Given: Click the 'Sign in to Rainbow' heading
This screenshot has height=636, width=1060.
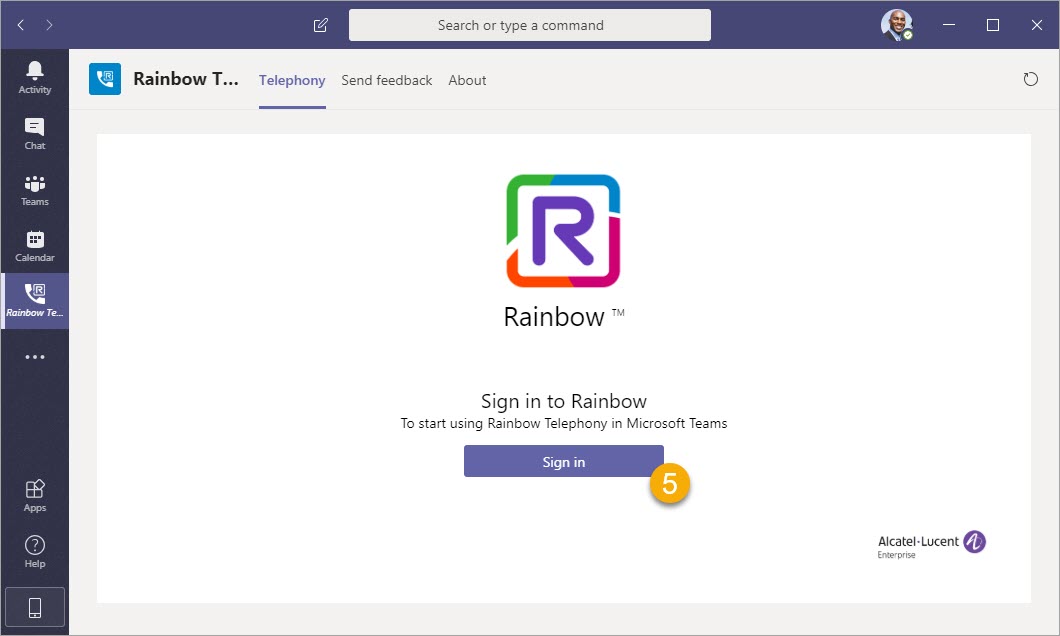Looking at the screenshot, I should click(x=564, y=401).
